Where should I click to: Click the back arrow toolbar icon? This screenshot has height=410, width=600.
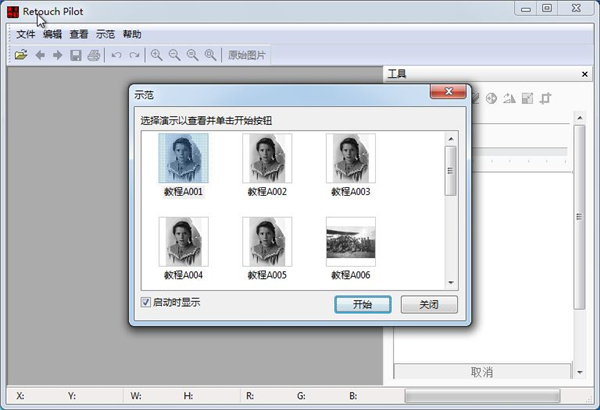40,55
